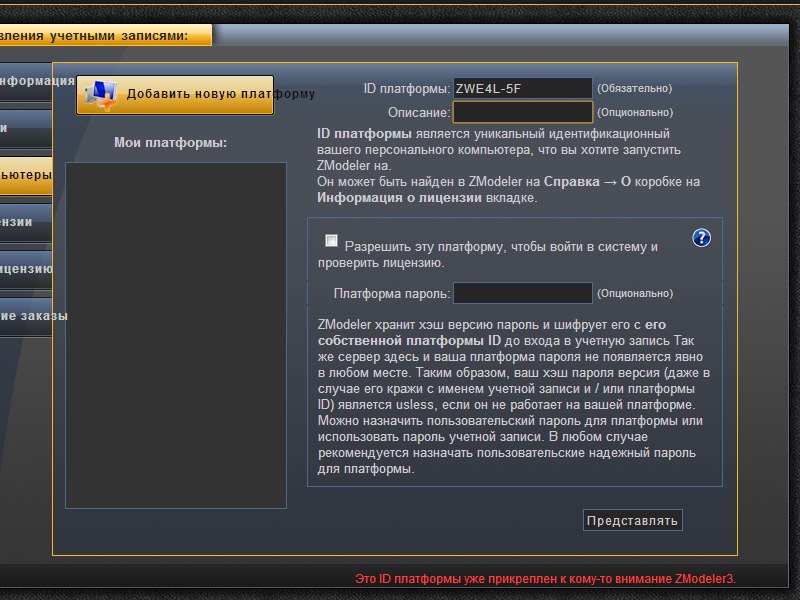Click the 'Мои платформы:' heading
Viewport: 800px width, 600px height.
[x=170, y=142]
